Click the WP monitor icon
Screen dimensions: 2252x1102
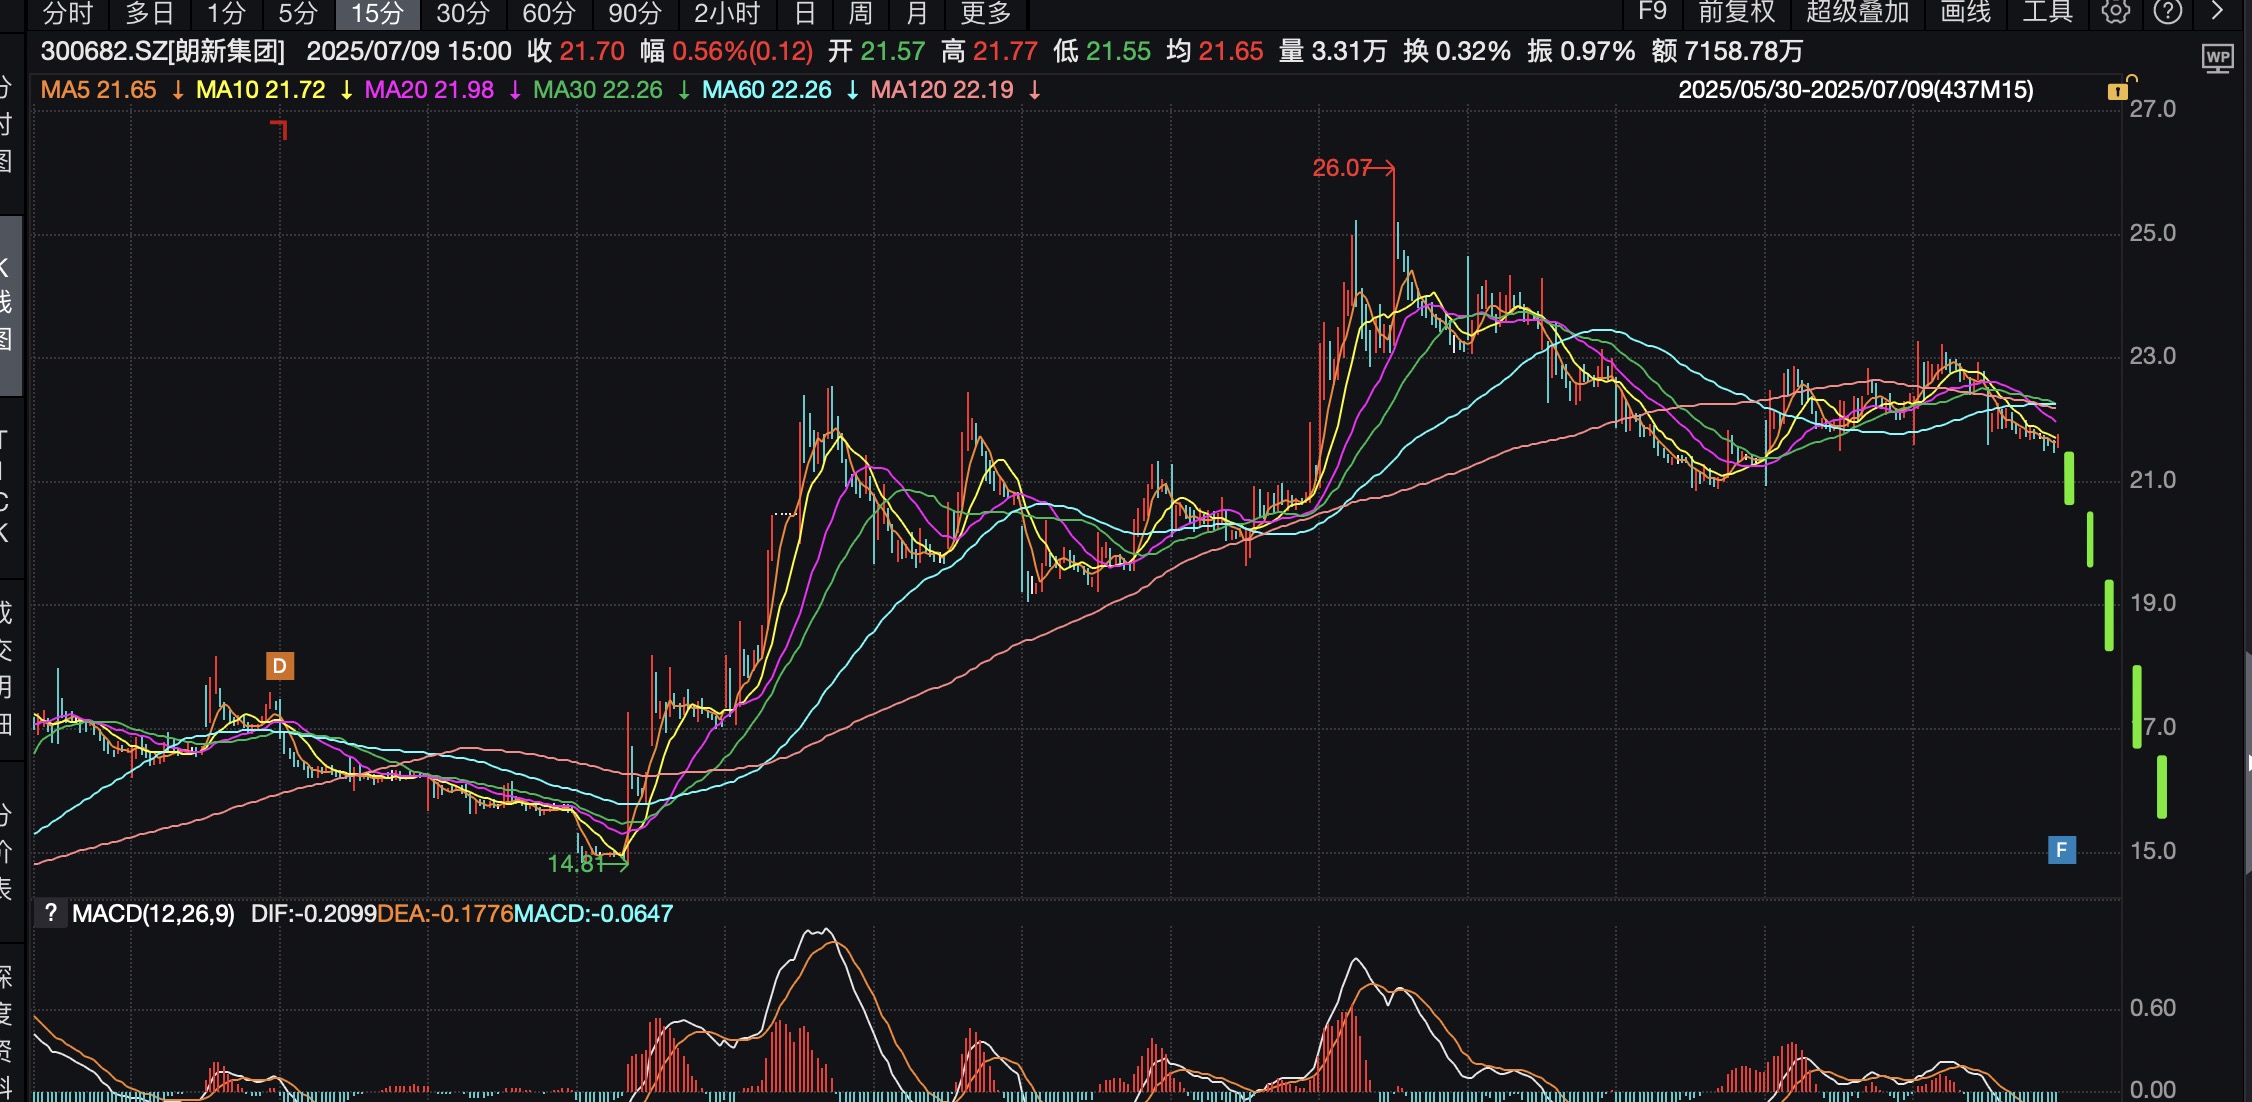tap(2217, 59)
